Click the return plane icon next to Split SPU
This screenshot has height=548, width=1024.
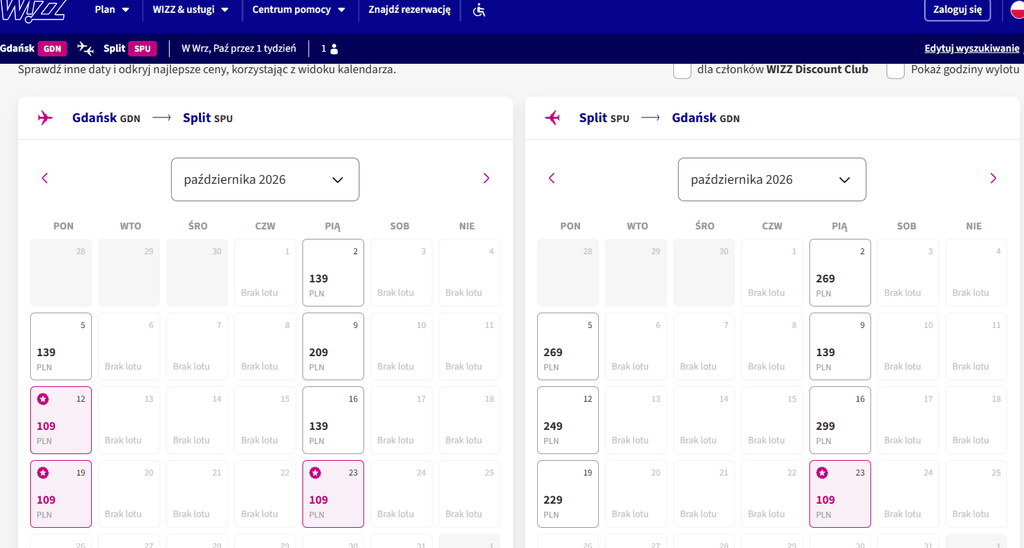click(552, 118)
